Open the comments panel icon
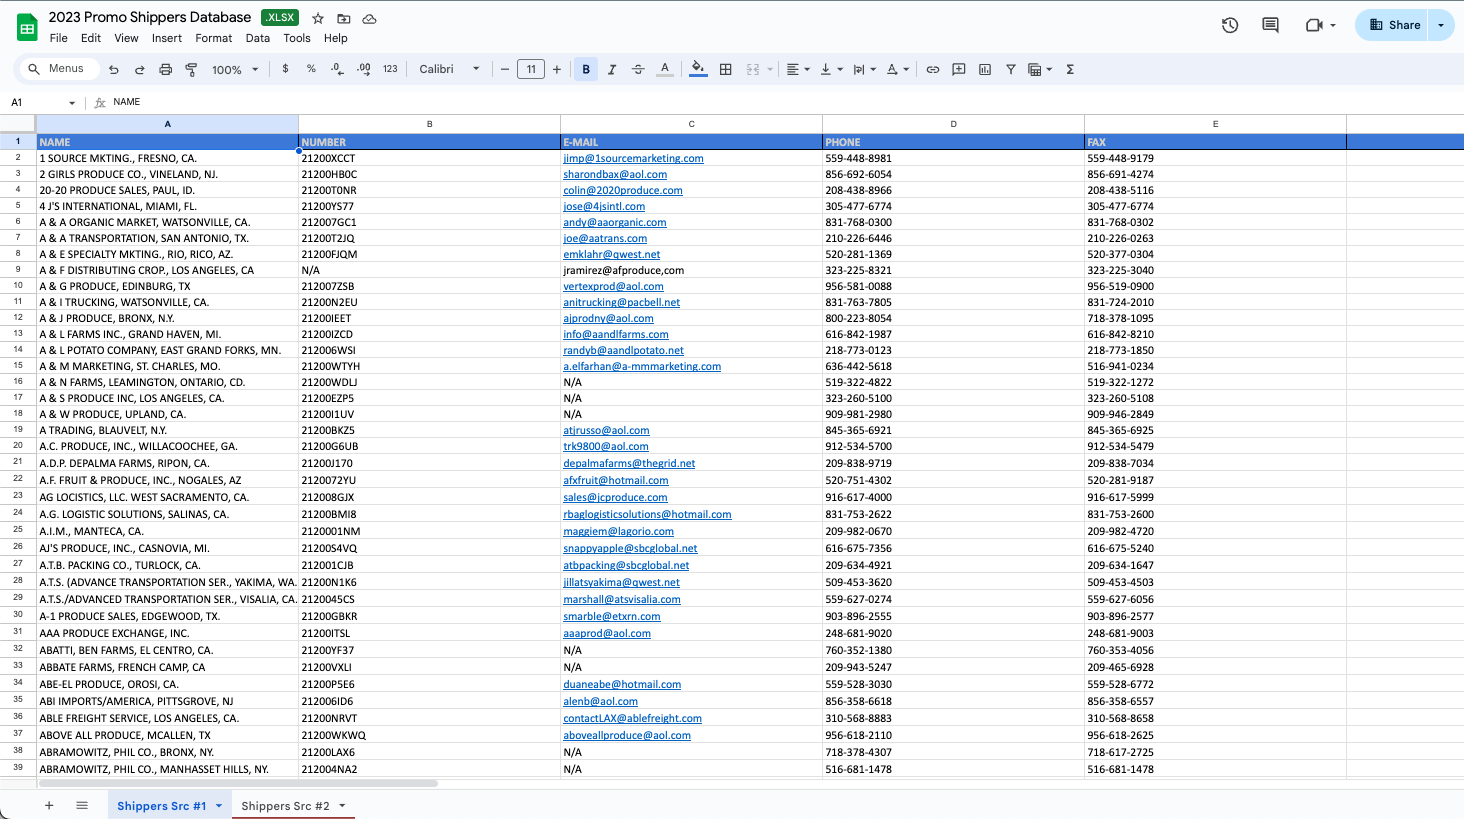 coord(1270,25)
